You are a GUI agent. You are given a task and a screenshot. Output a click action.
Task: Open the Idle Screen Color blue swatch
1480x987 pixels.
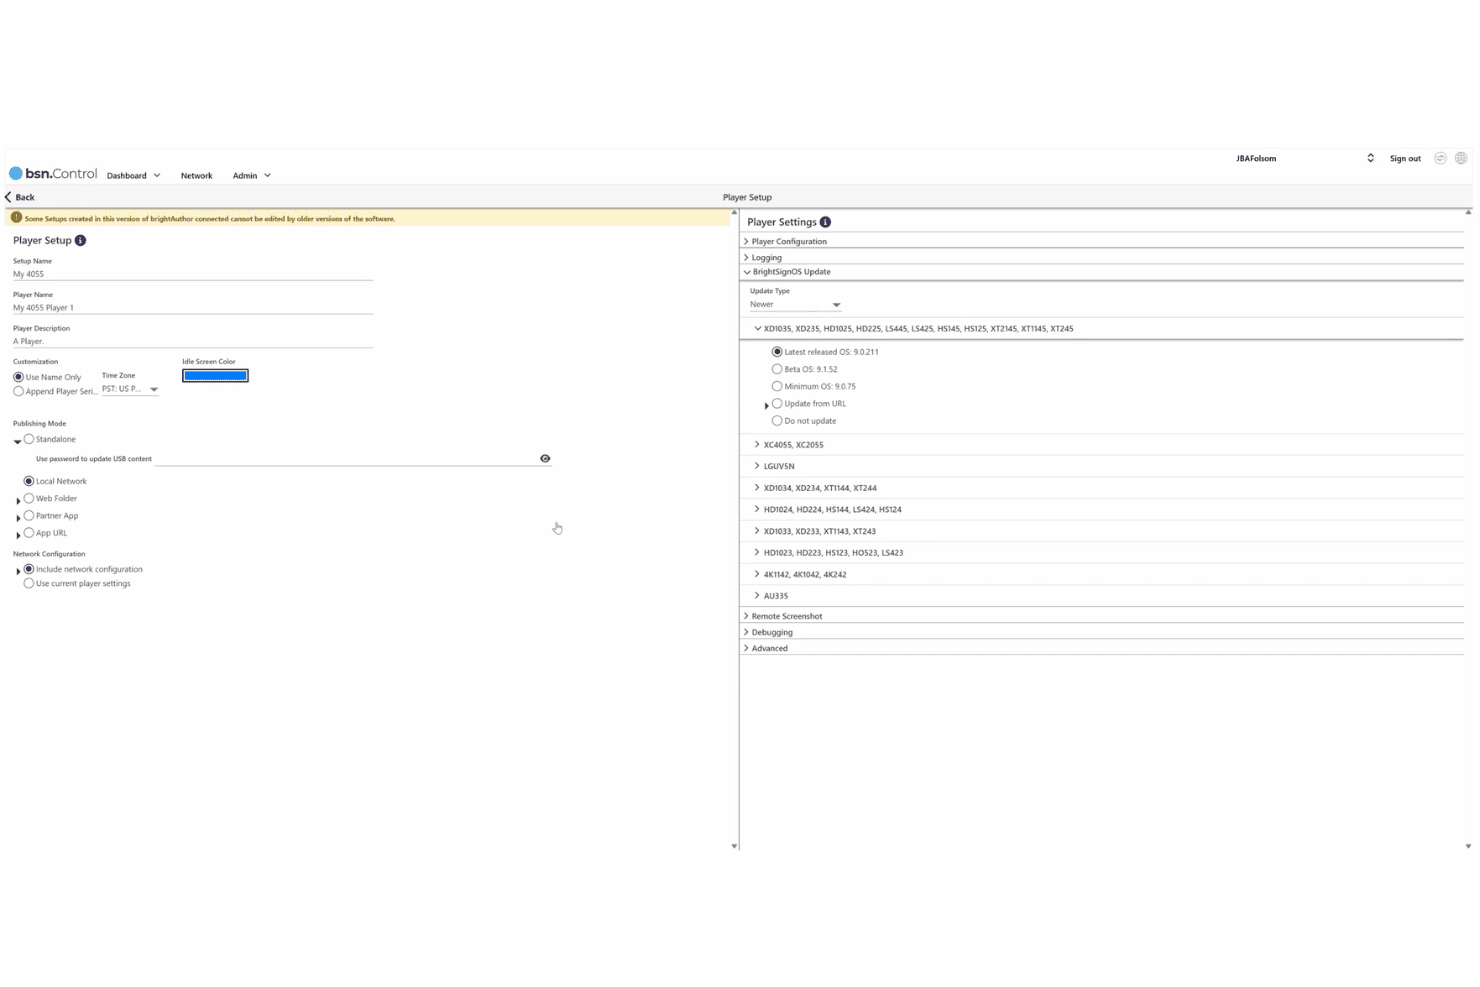[215, 376]
